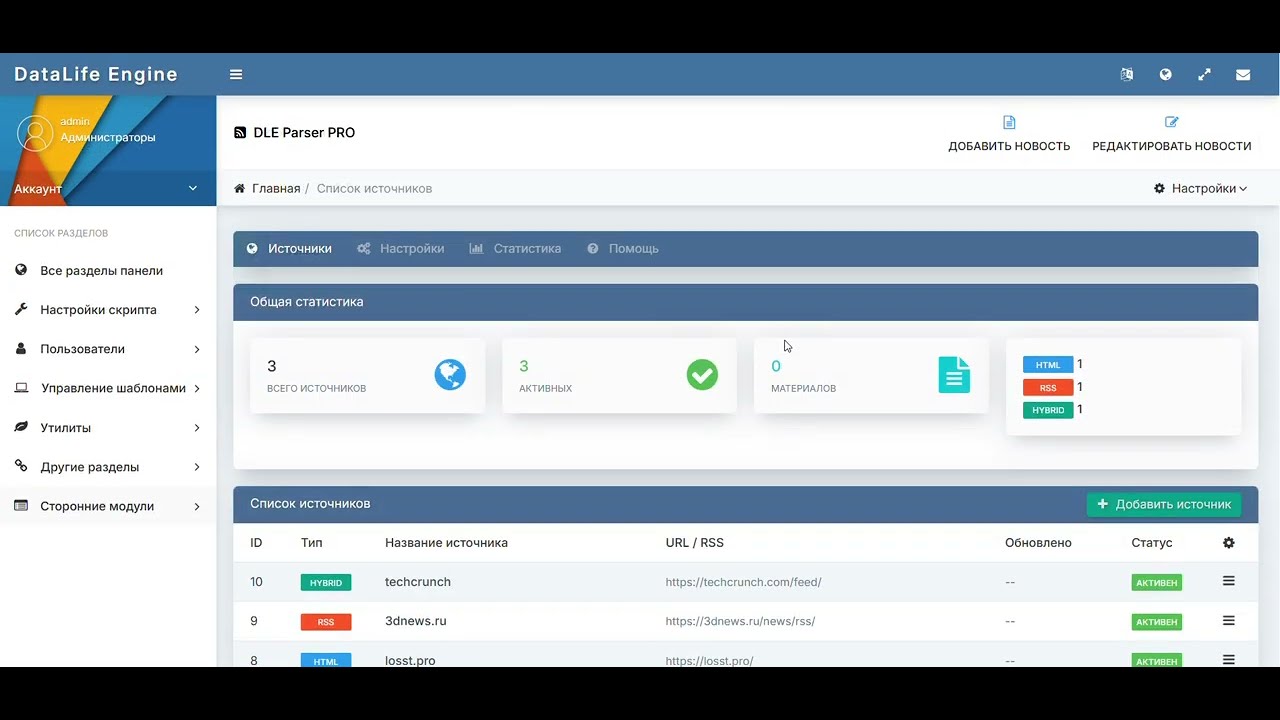1280x720 pixels.
Task: Click RSS badge in 3dnews.ru row
Action: [x=326, y=622]
